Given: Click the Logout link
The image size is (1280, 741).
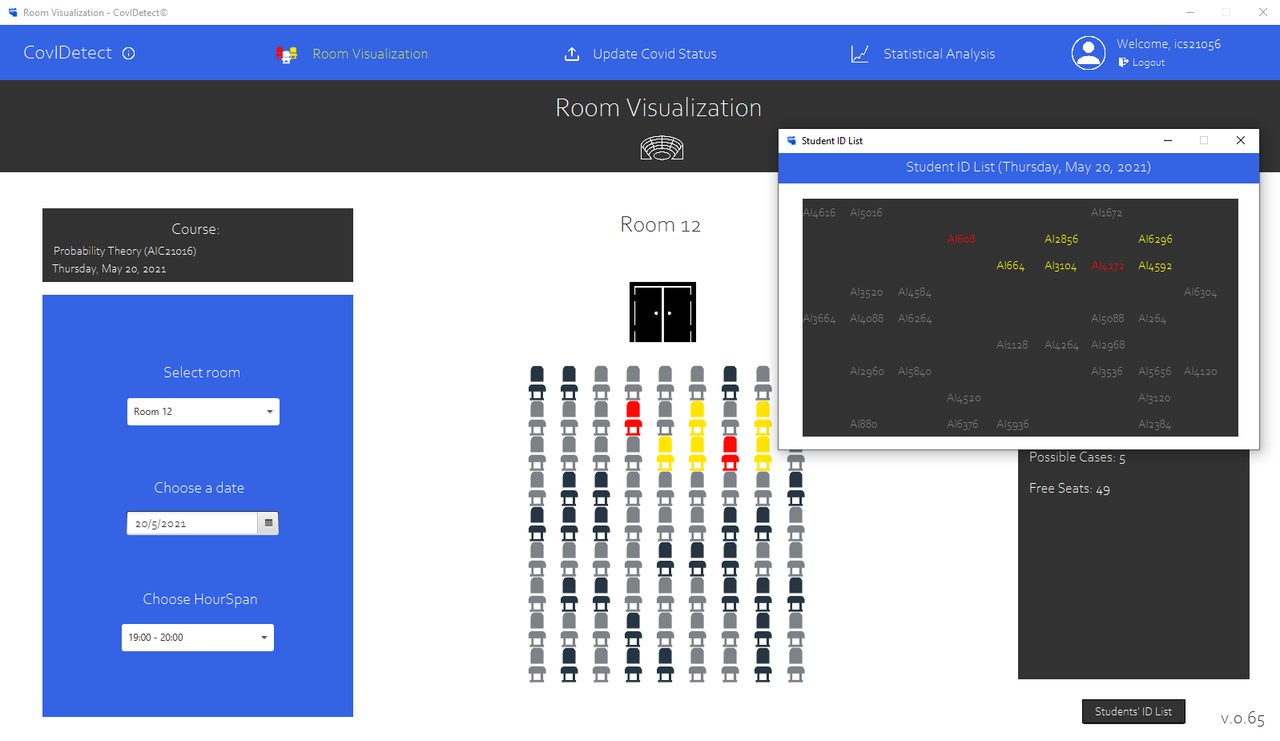Looking at the screenshot, I should coord(1148,62).
